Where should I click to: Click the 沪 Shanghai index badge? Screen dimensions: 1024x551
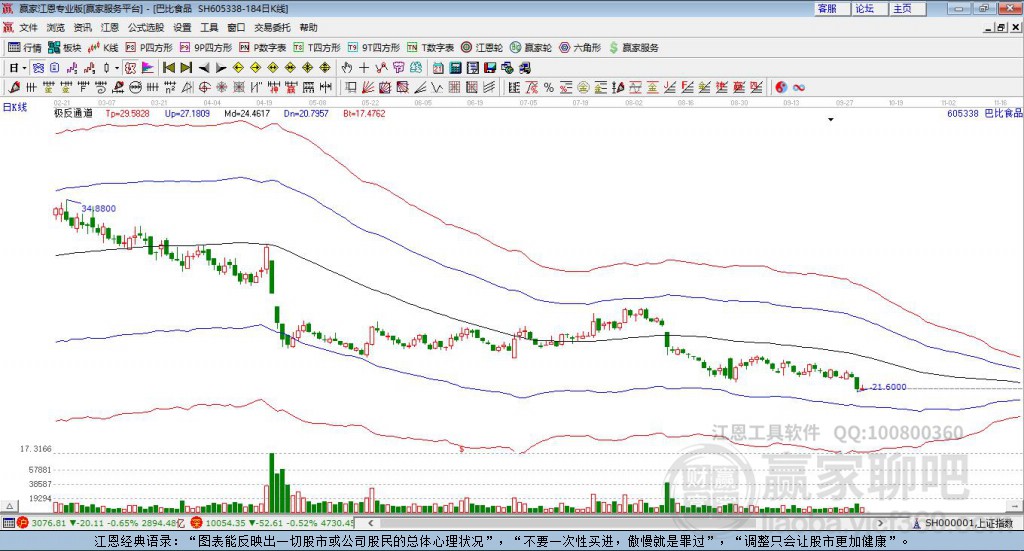click(22, 524)
